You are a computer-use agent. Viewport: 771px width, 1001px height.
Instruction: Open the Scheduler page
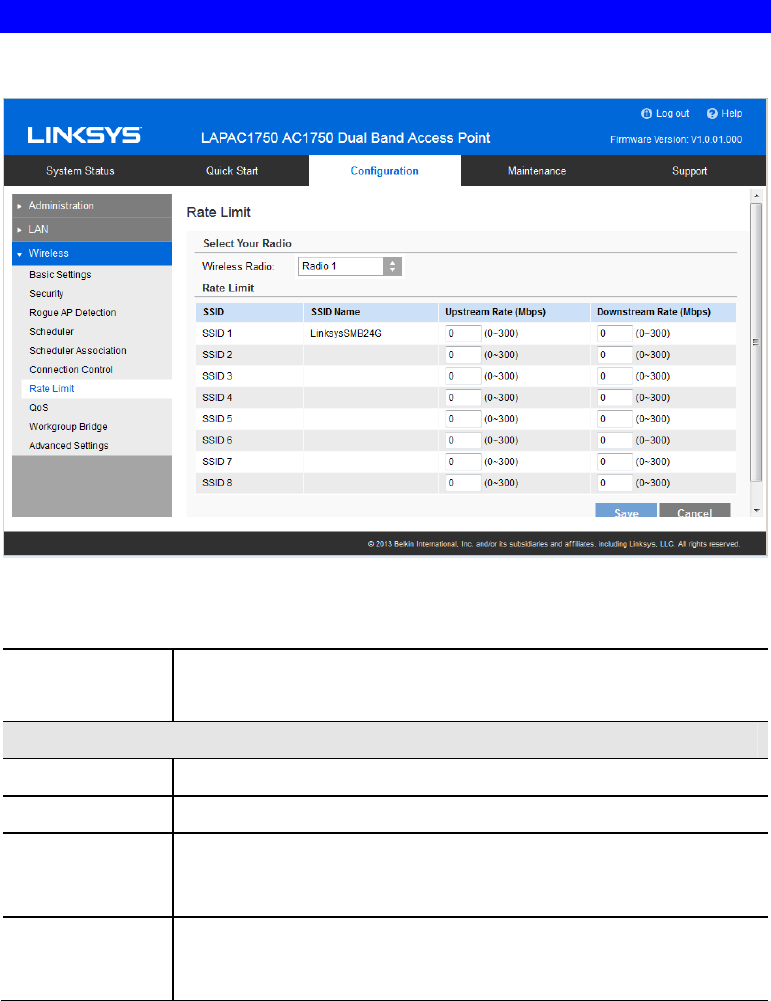point(51,332)
